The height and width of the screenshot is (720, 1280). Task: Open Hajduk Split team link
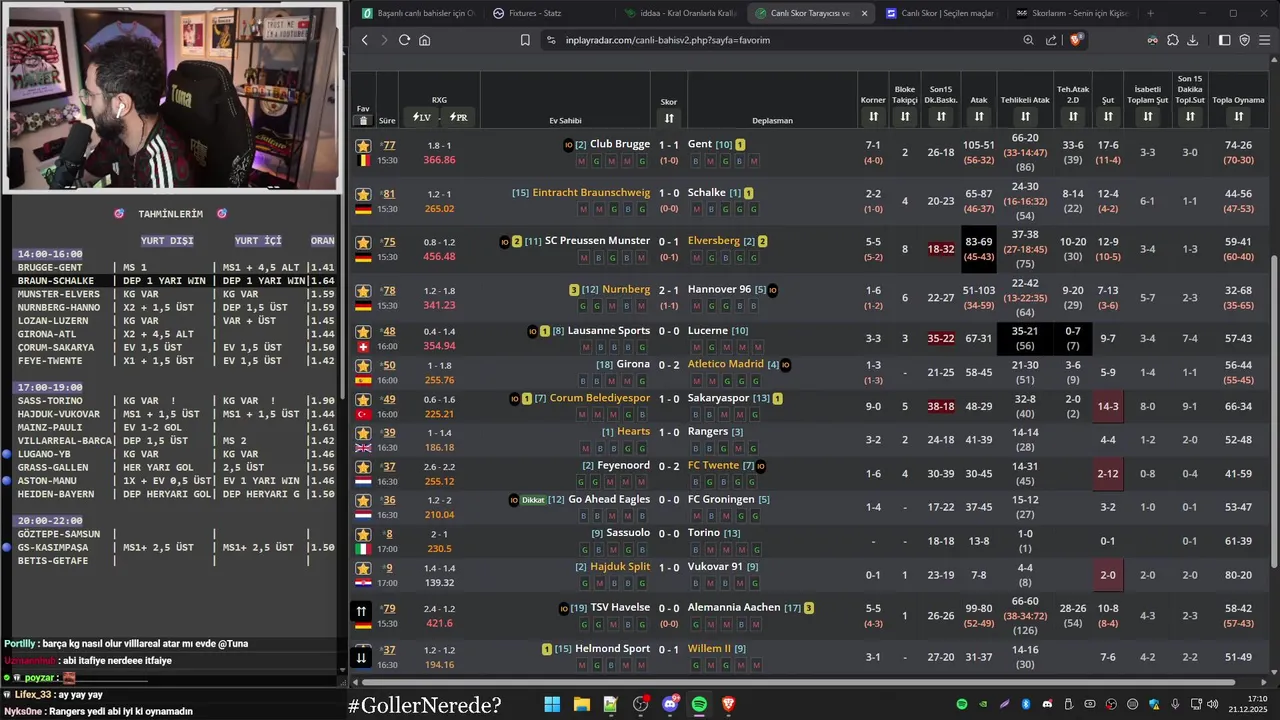tap(620, 566)
